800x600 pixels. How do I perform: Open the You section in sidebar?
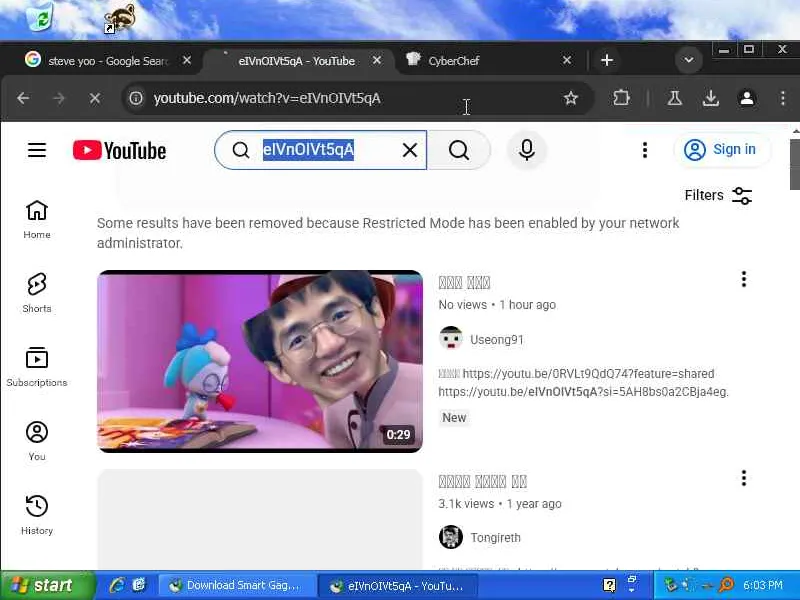click(37, 441)
